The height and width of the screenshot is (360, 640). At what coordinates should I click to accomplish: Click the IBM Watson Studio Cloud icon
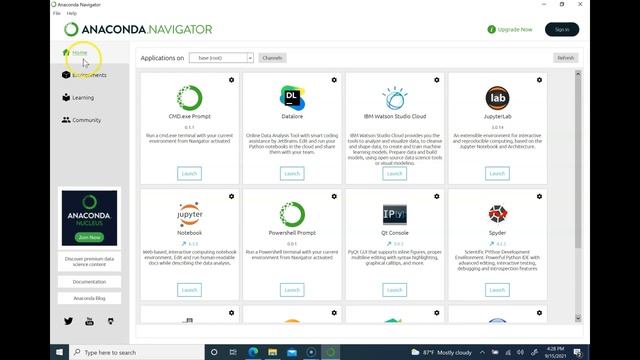click(395, 98)
